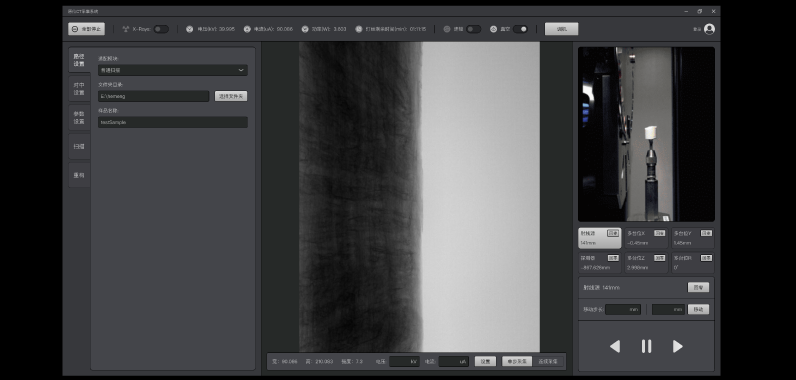Click the voltage (kV) status check icon
The width and height of the screenshot is (796, 380).
click(x=189, y=29)
